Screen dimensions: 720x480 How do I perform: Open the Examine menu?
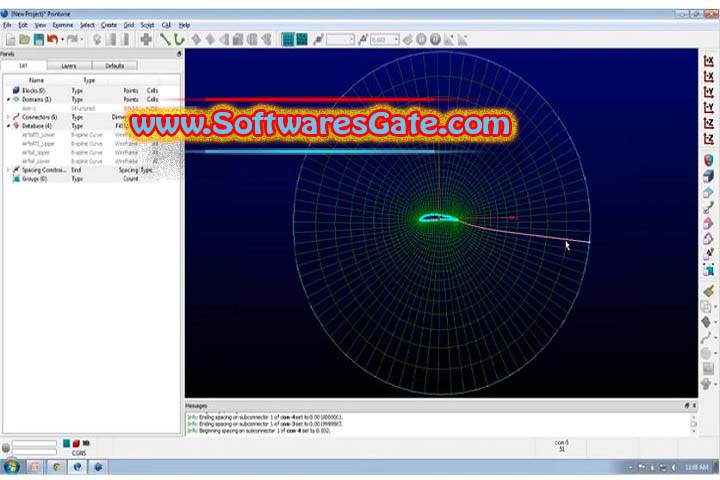pyautogui.click(x=63, y=25)
